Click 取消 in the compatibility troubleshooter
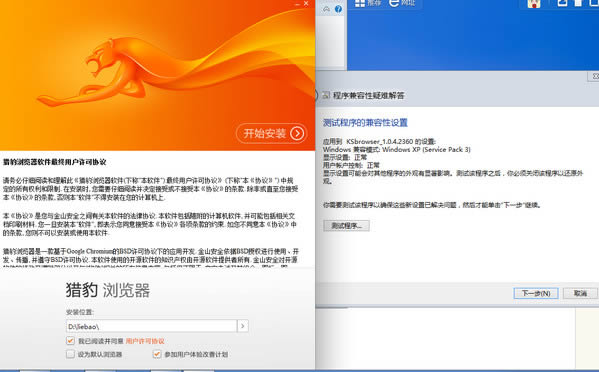This screenshot has width=599, height=372. (x=580, y=293)
